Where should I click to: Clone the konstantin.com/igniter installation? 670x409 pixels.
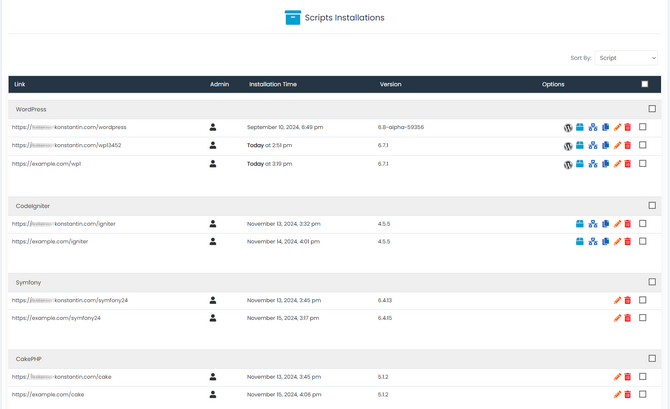point(605,224)
